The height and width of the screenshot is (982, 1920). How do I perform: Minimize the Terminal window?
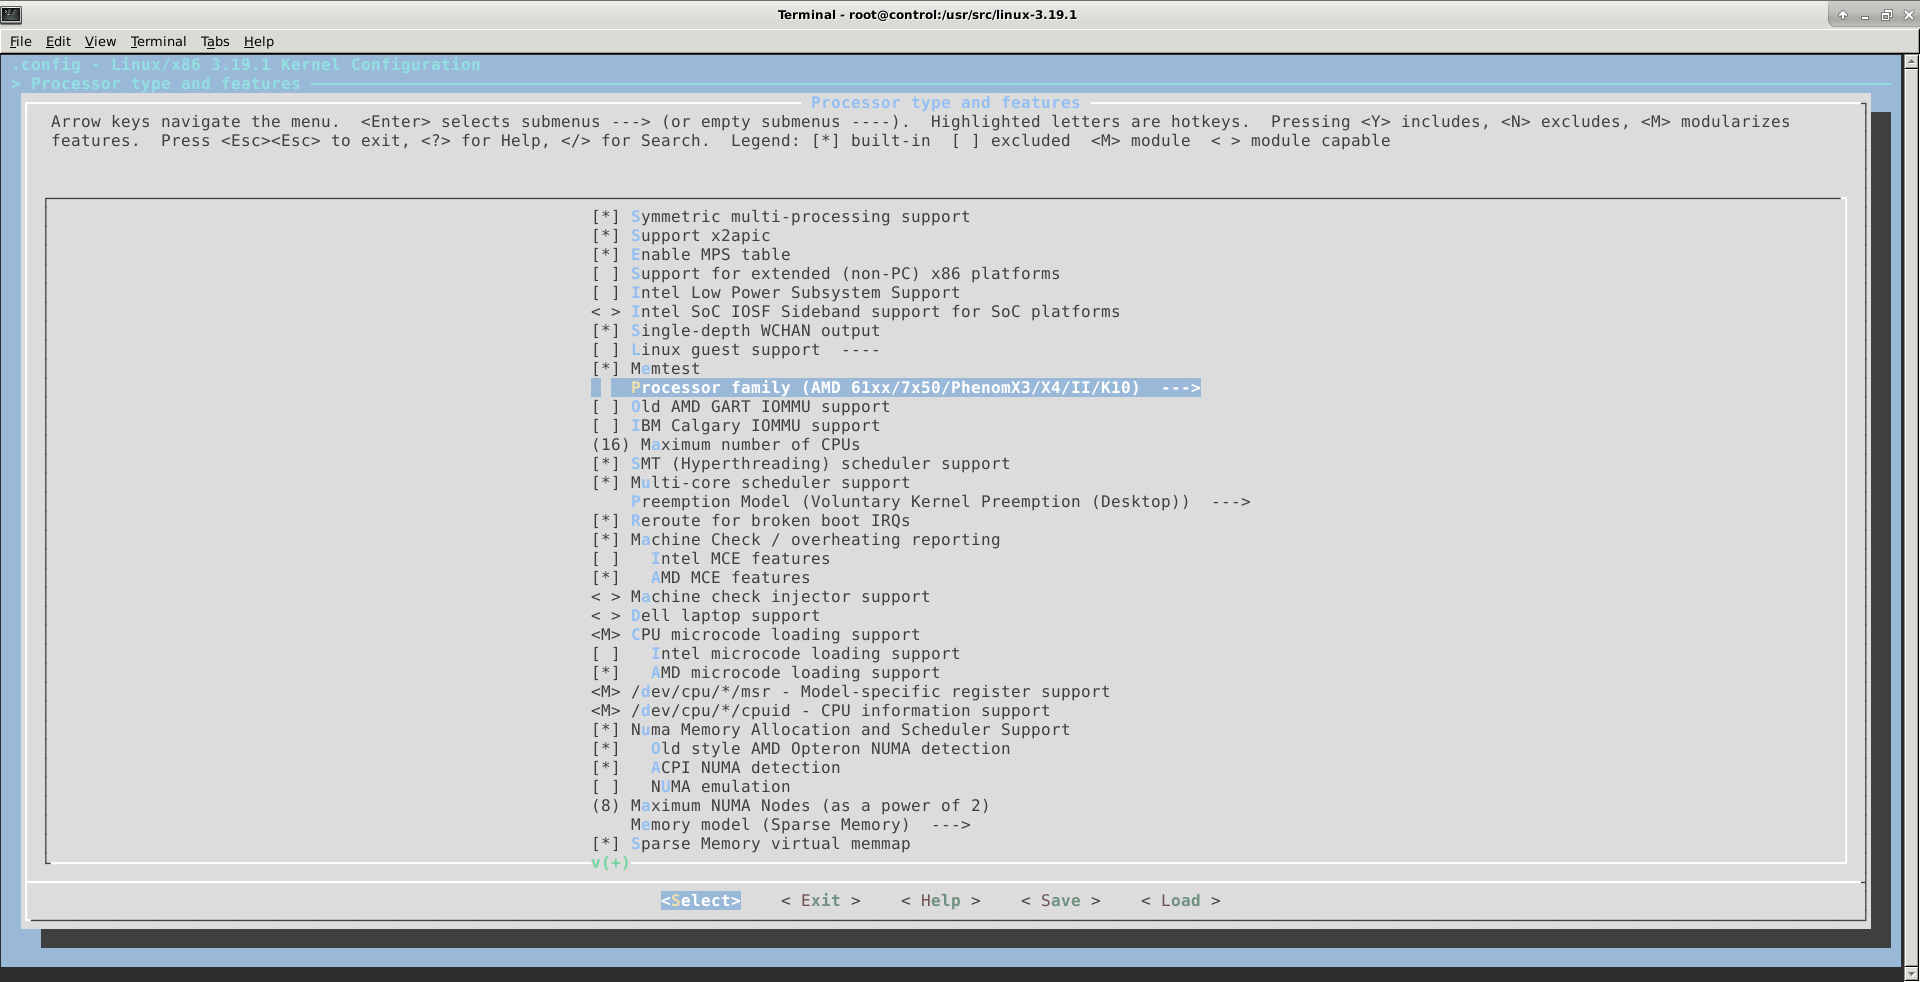pos(1865,15)
